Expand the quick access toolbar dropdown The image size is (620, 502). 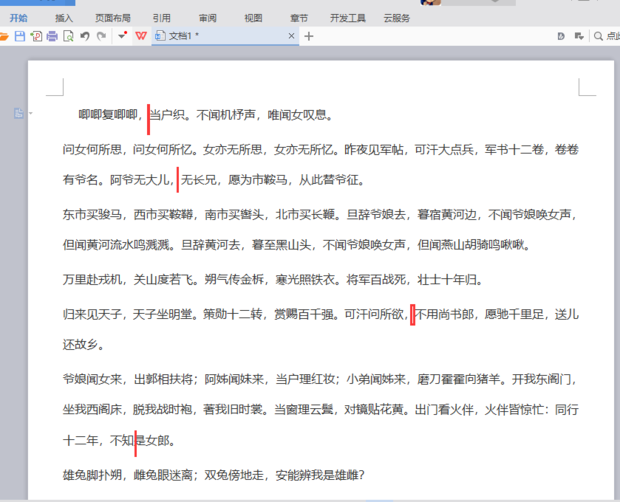122,36
